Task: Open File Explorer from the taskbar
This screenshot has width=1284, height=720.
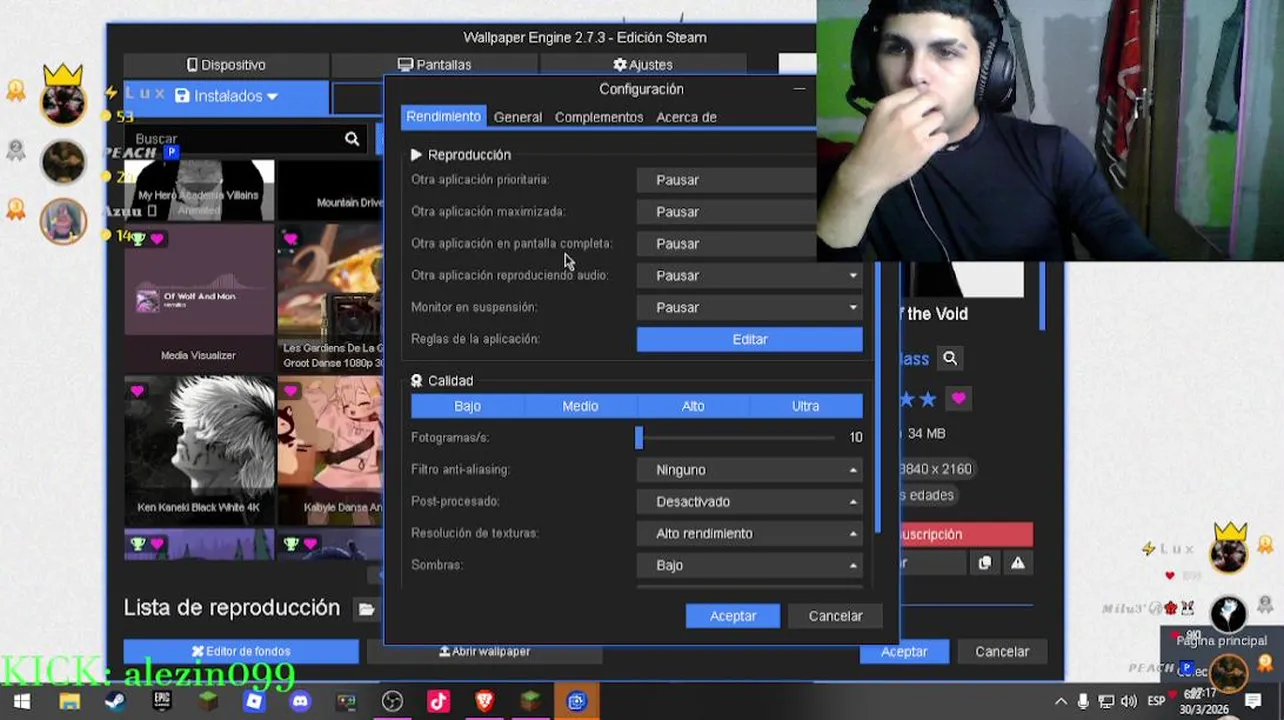Action: 69,702
